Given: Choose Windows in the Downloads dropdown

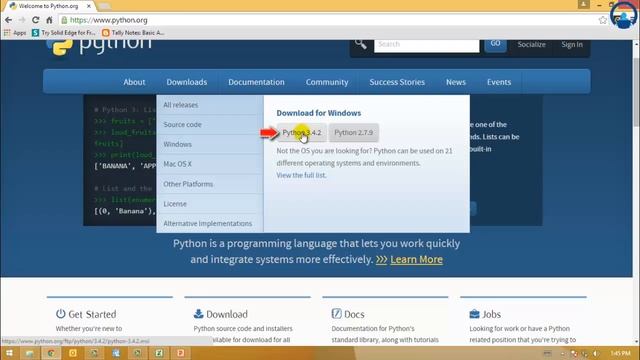Looking at the screenshot, I should point(210,144).
